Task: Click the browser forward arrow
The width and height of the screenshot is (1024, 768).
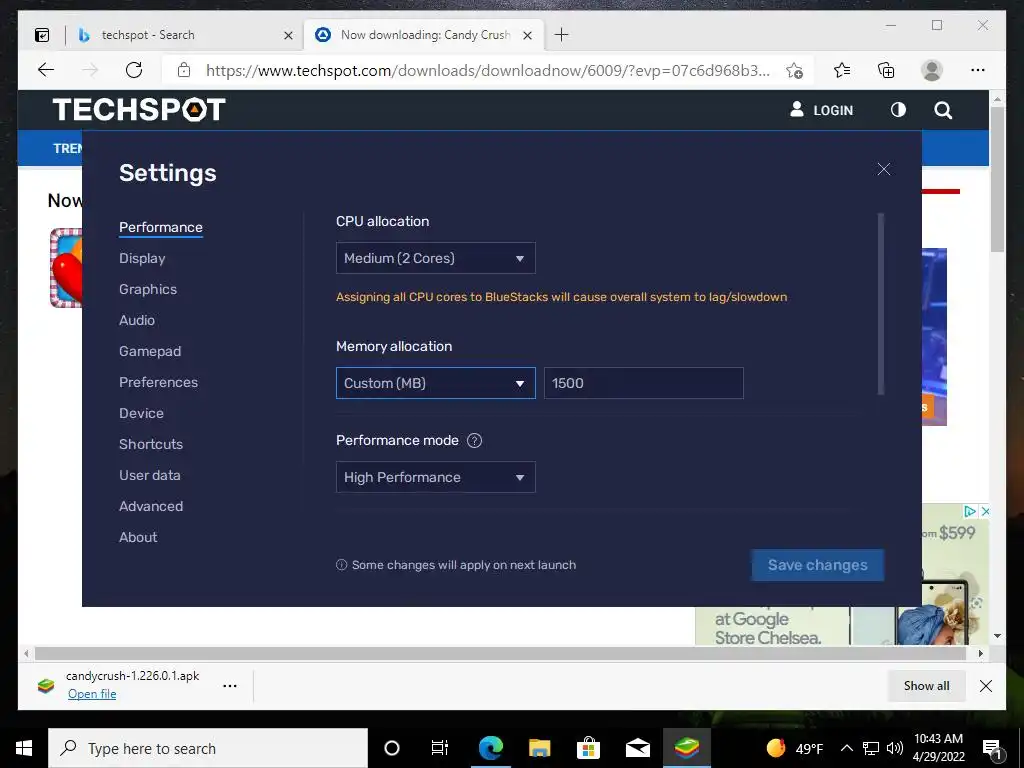Action: tap(90, 70)
